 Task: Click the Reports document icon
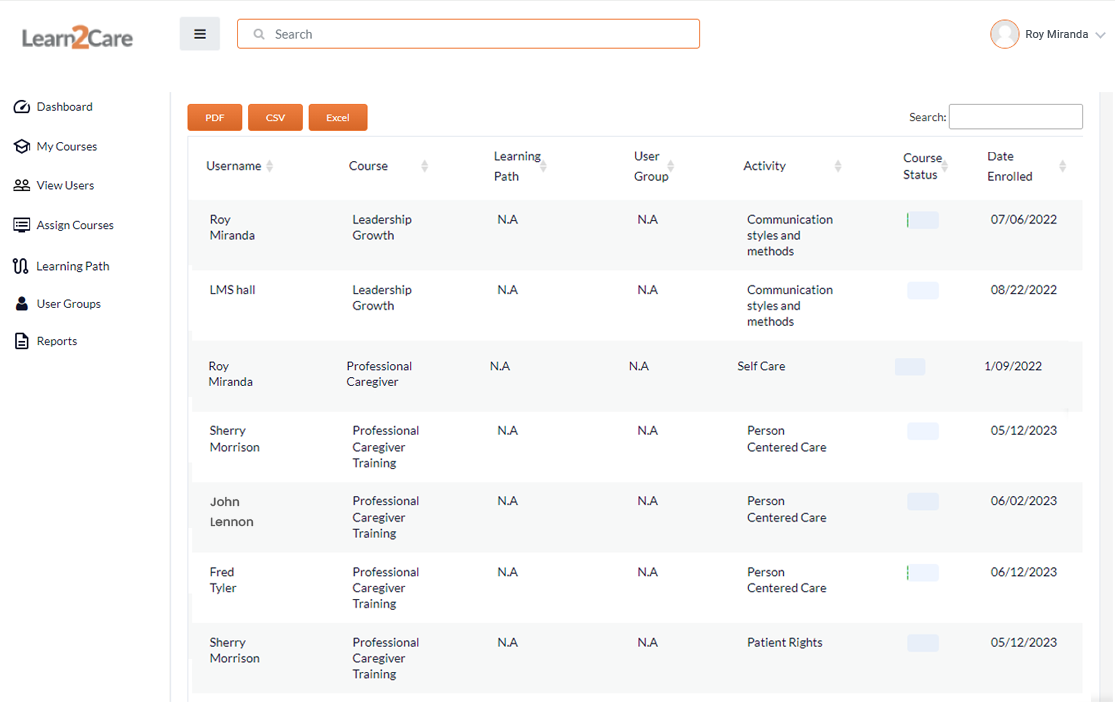pos(21,342)
